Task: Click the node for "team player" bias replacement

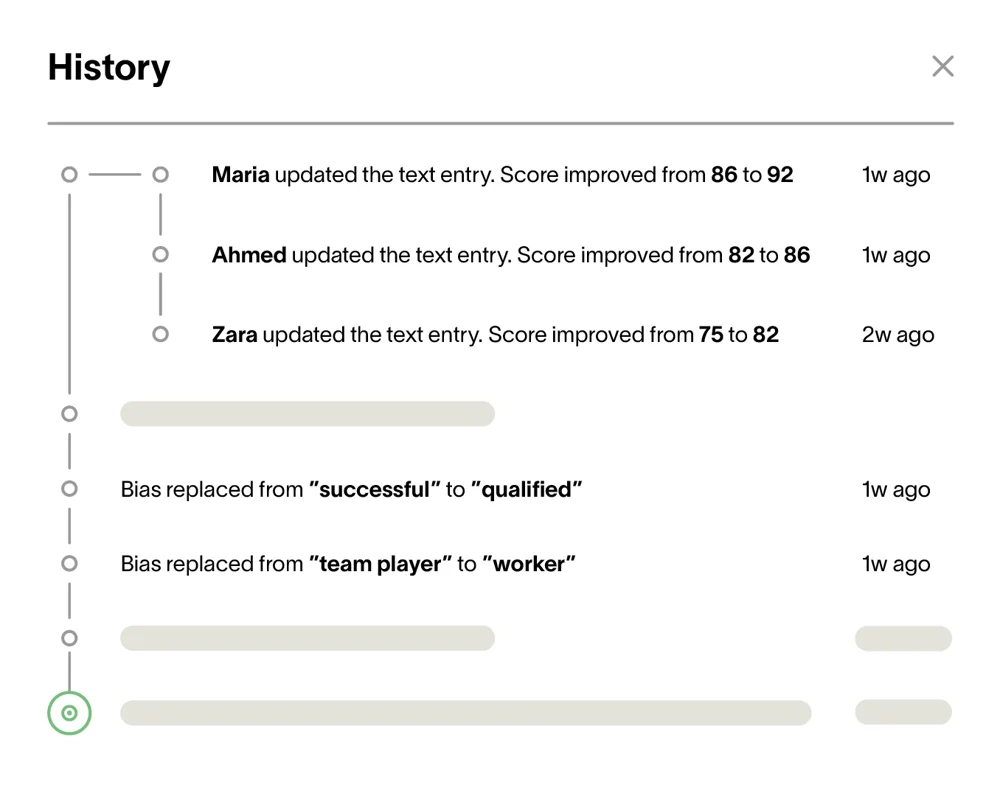Action: [69, 563]
